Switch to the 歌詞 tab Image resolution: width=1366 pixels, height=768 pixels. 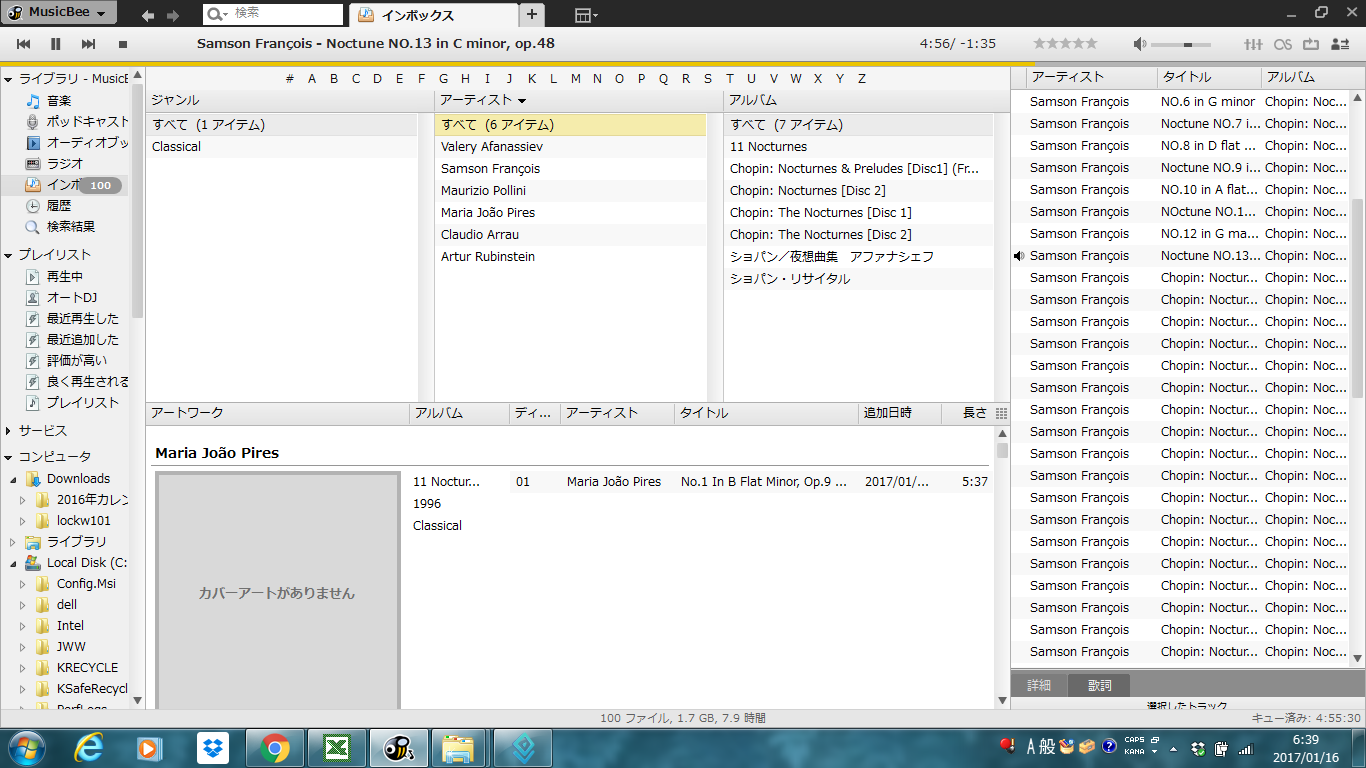pyautogui.click(x=1100, y=685)
